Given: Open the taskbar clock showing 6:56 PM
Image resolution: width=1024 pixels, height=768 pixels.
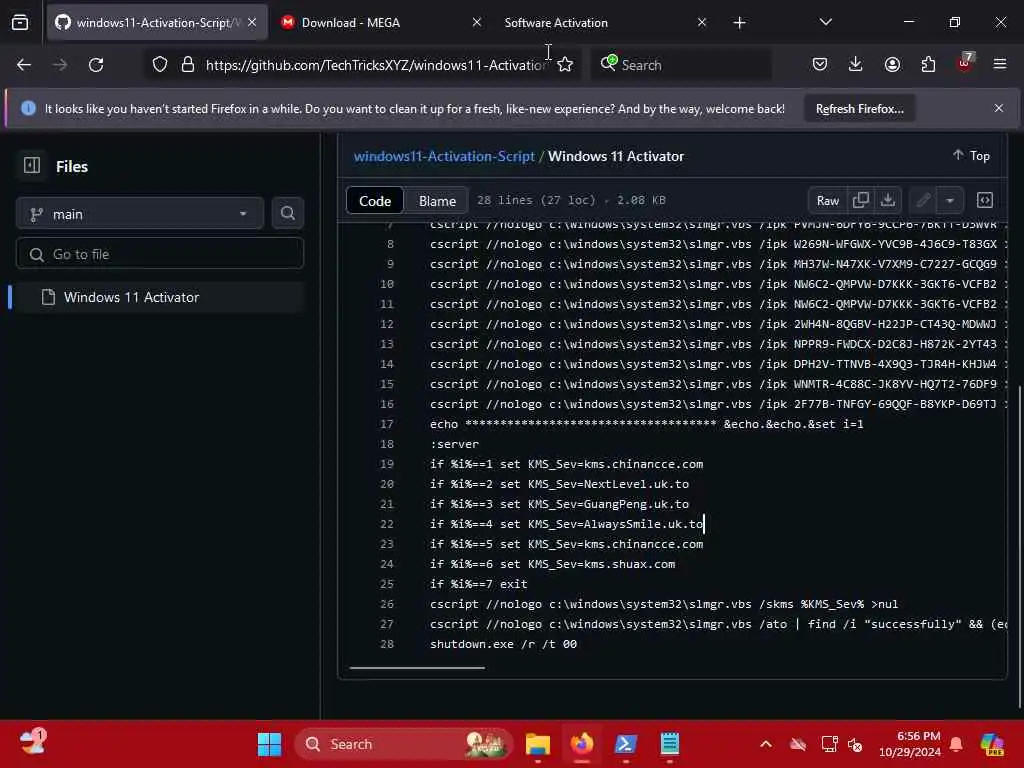Looking at the screenshot, I should (910, 744).
